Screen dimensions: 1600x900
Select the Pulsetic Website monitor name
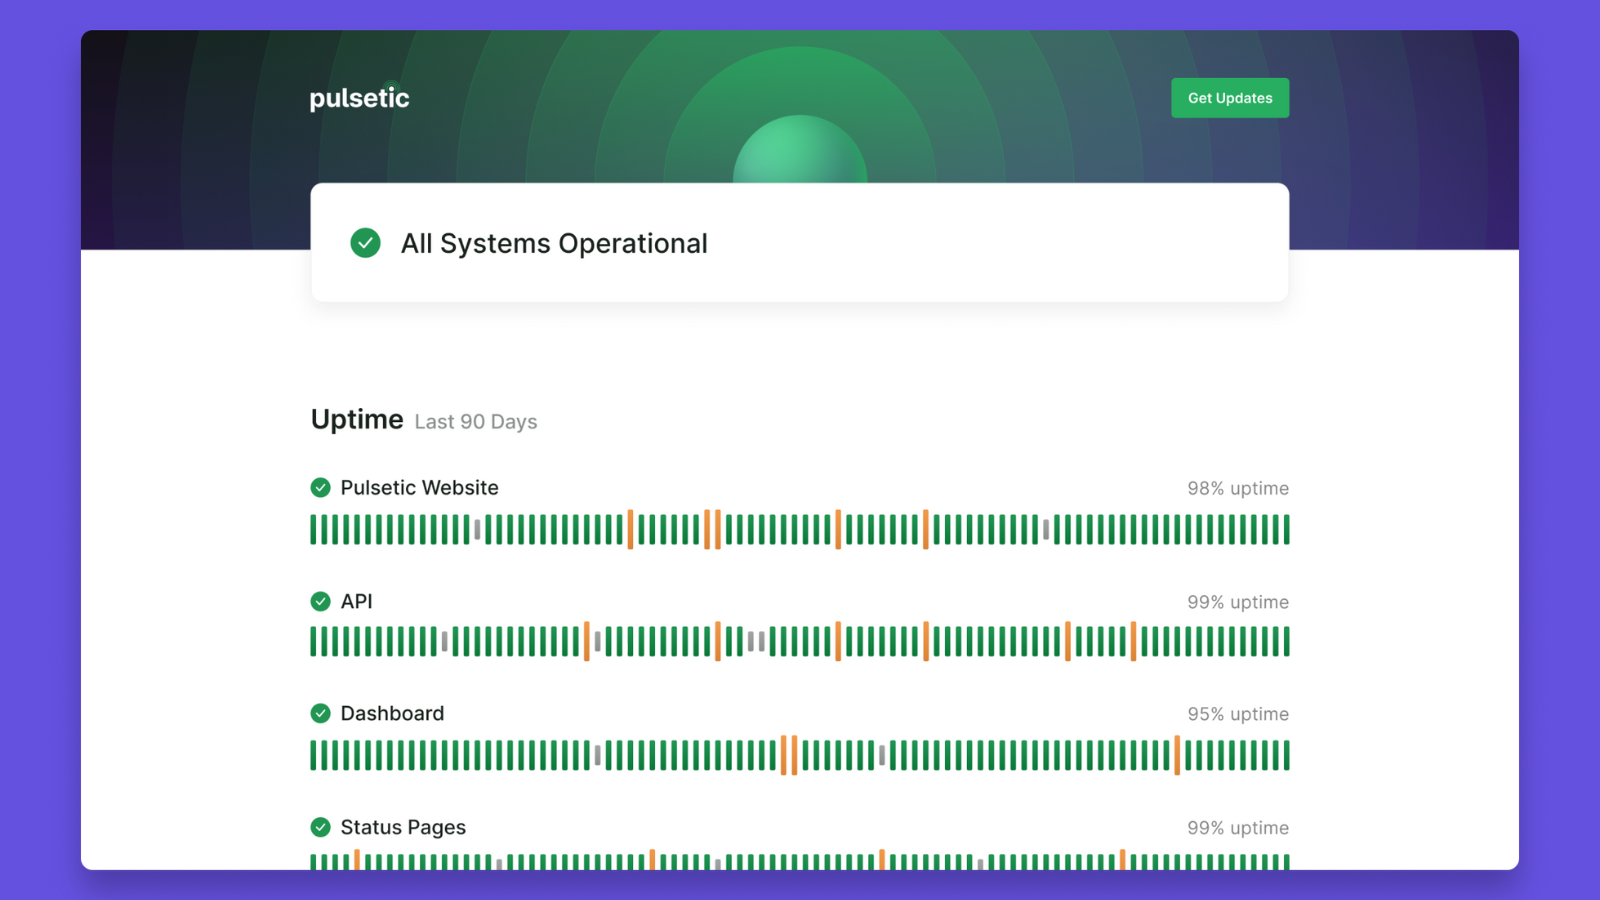click(x=419, y=488)
